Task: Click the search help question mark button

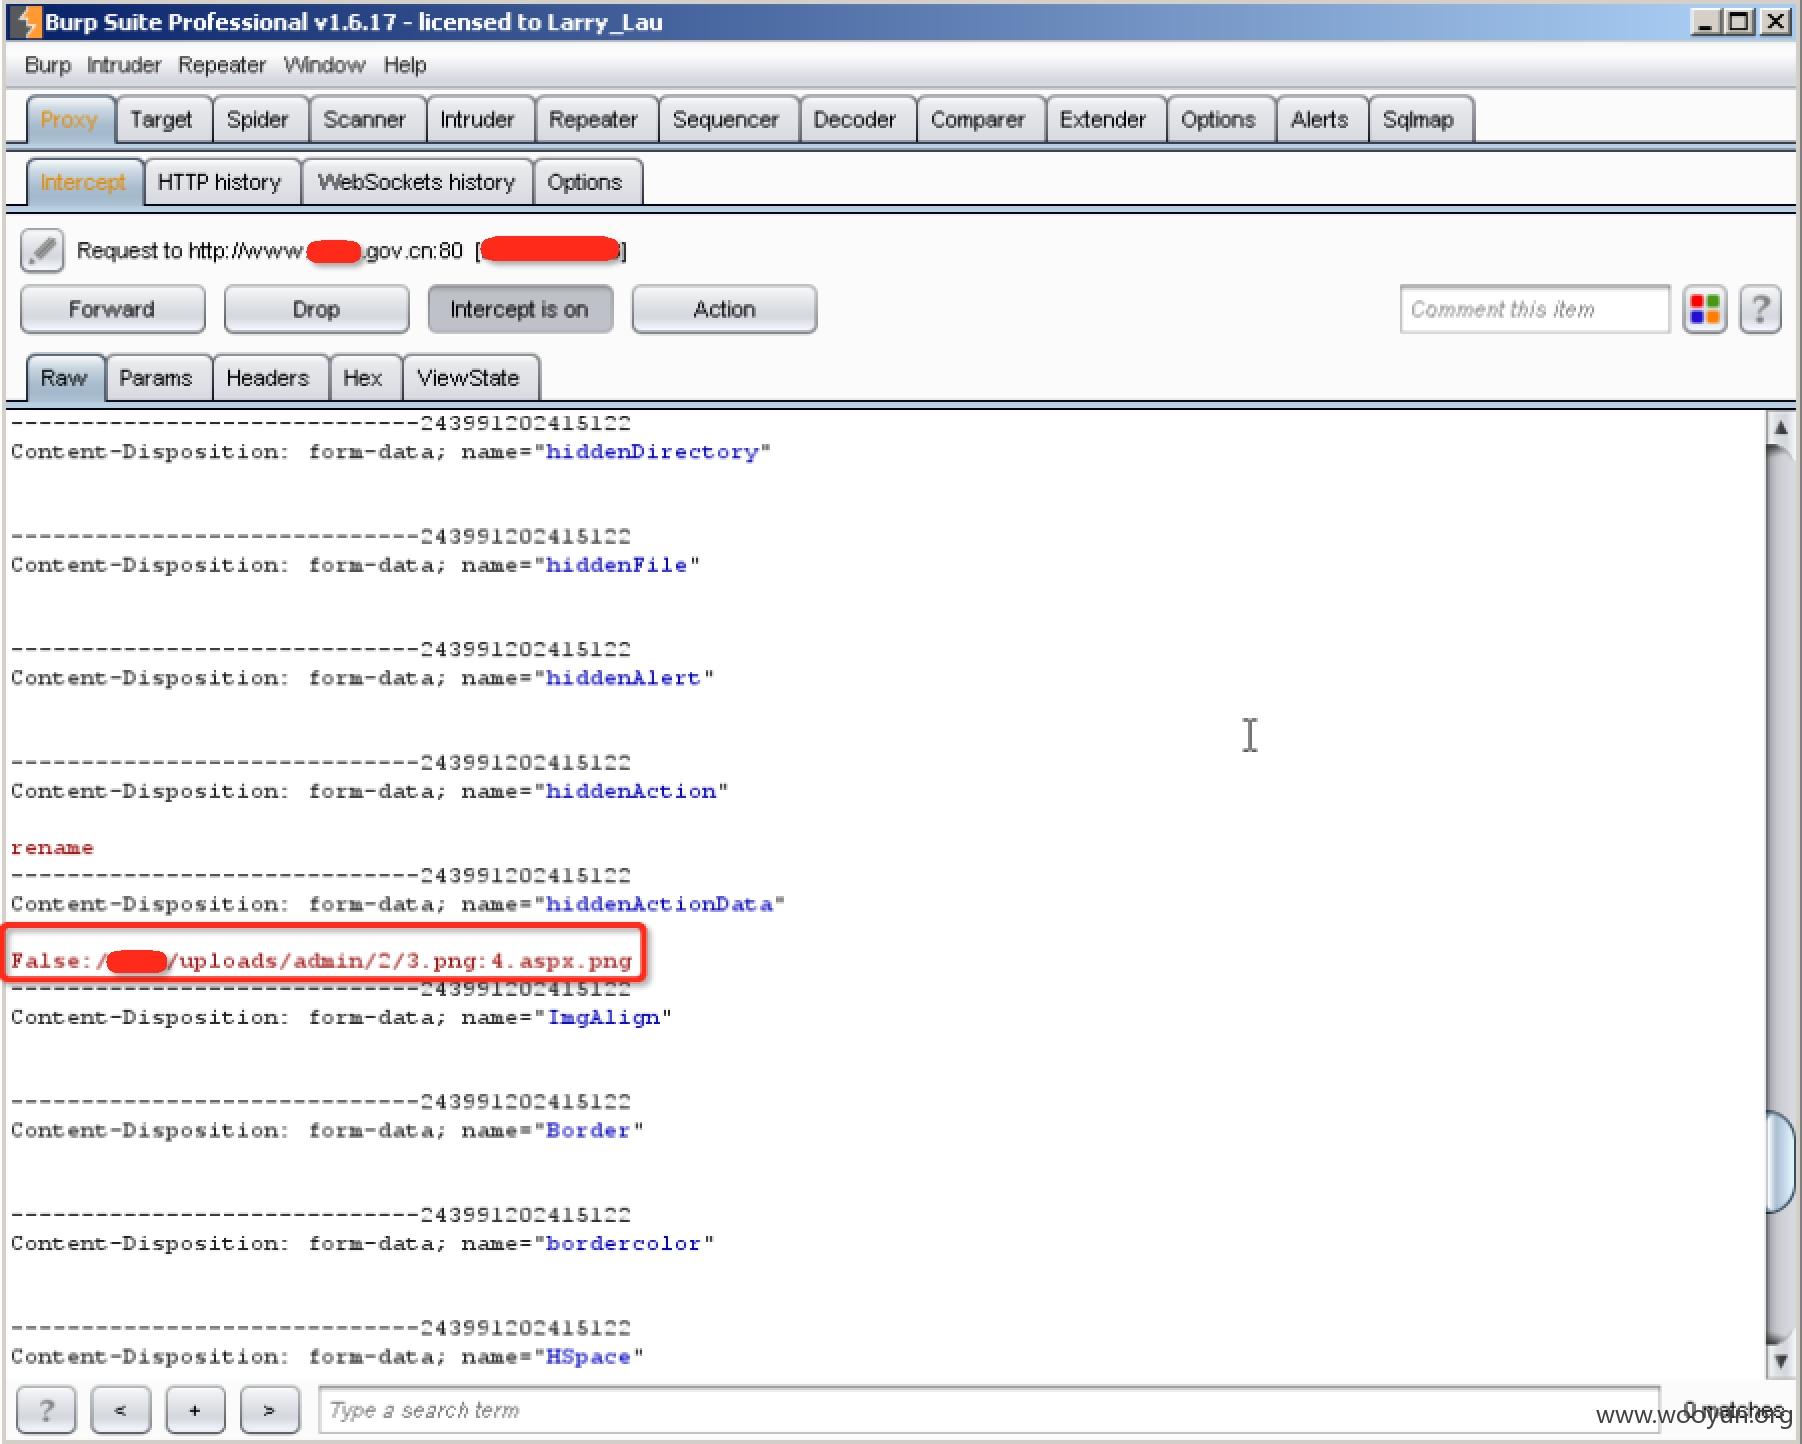Action: [x=46, y=1410]
